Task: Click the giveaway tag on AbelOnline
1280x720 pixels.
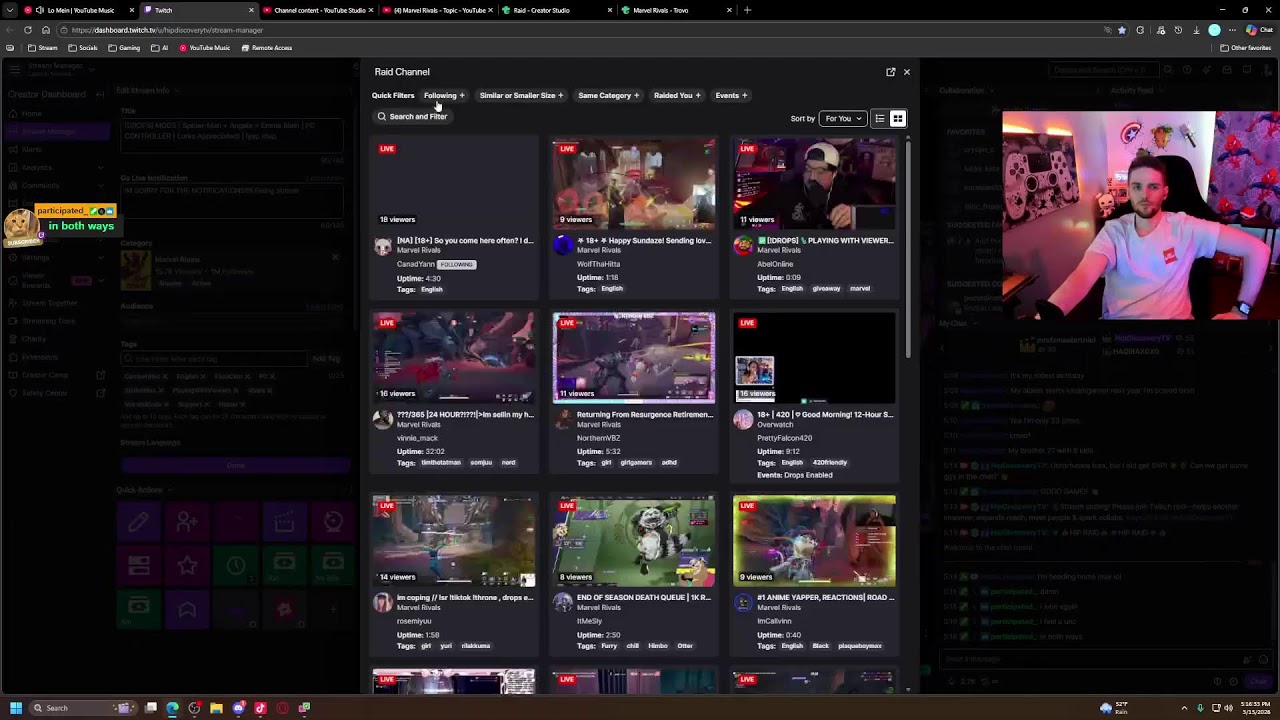Action: click(826, 289)
